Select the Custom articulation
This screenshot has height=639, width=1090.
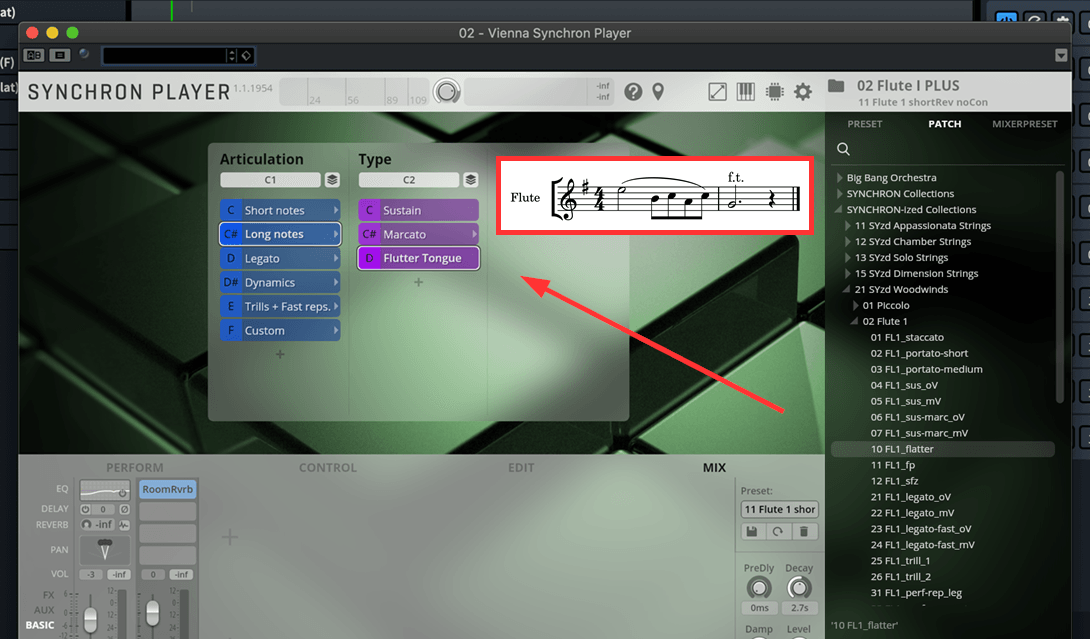point(280,330)
